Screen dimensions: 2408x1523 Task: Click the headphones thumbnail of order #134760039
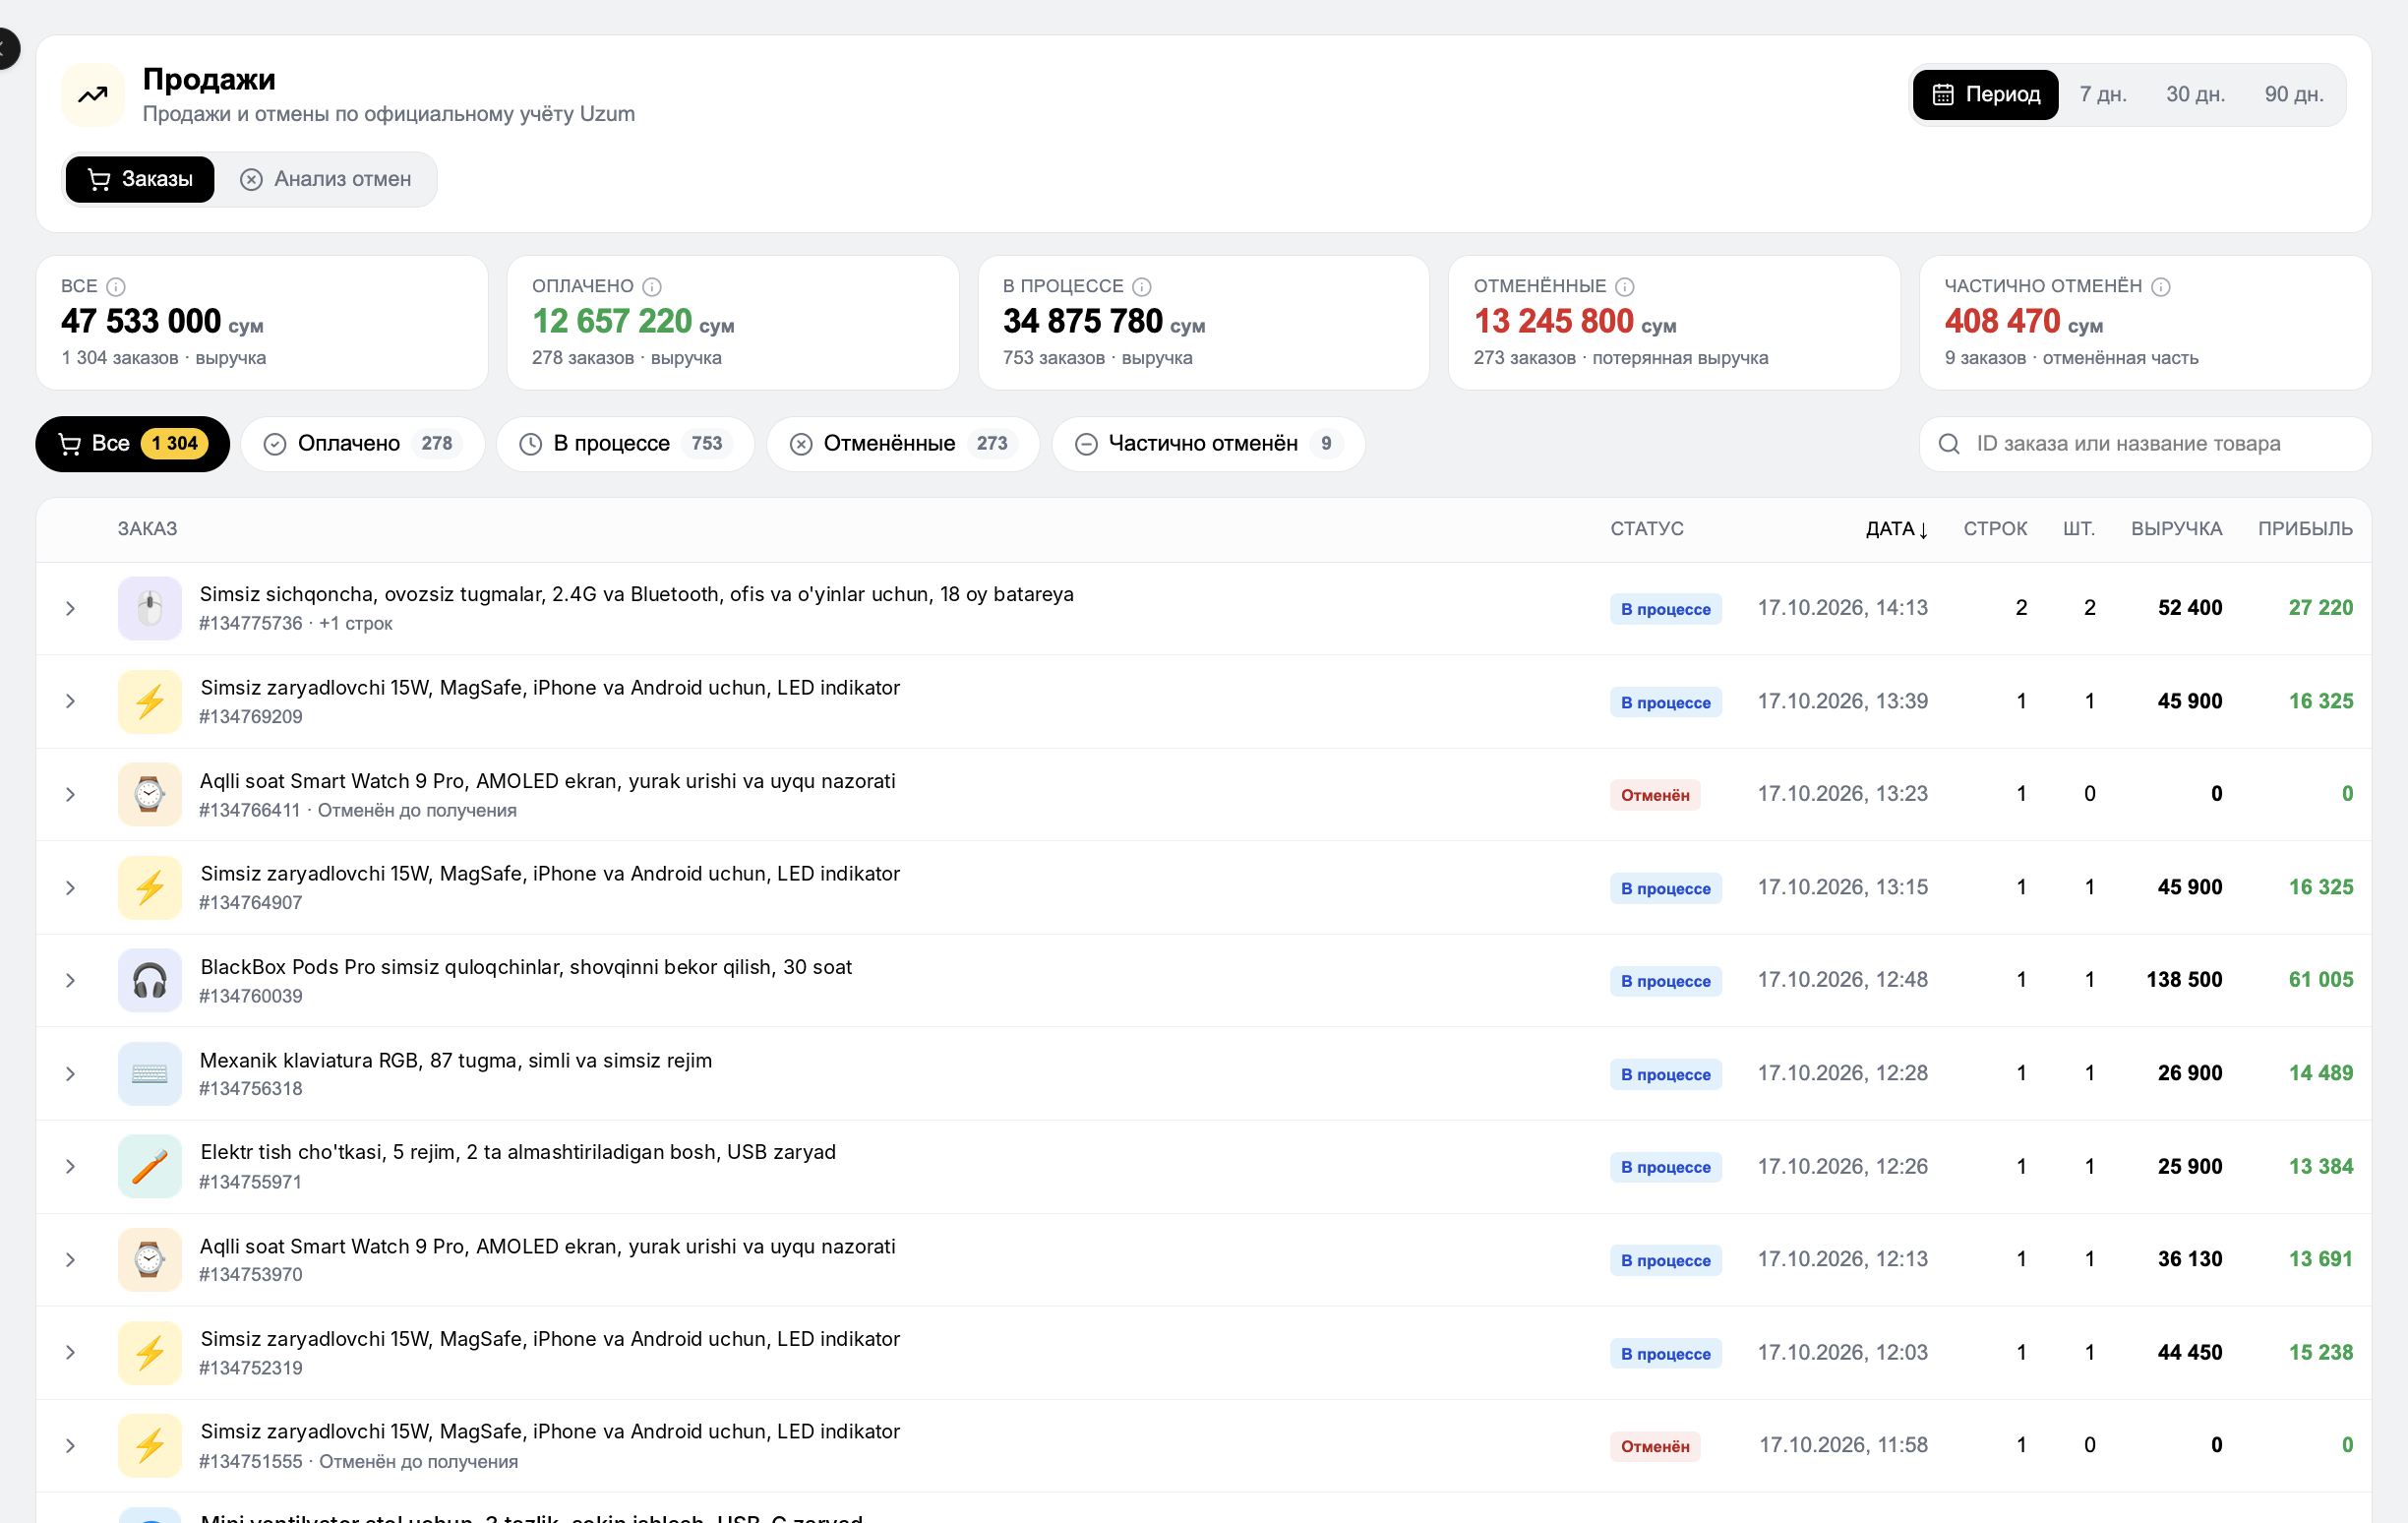150,980
